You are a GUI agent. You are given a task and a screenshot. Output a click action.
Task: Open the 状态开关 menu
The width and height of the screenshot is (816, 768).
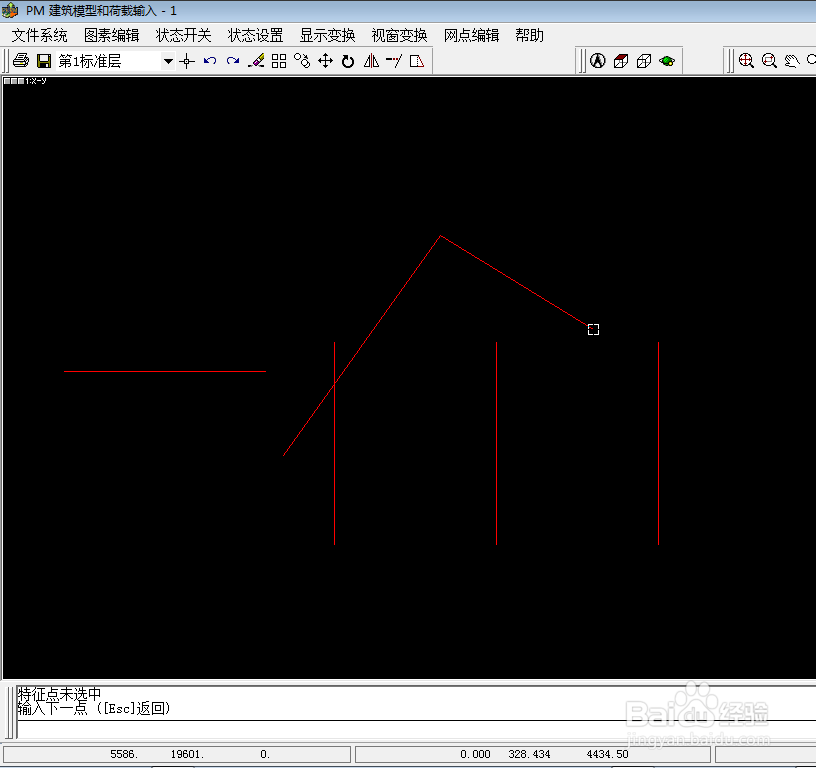183,35
